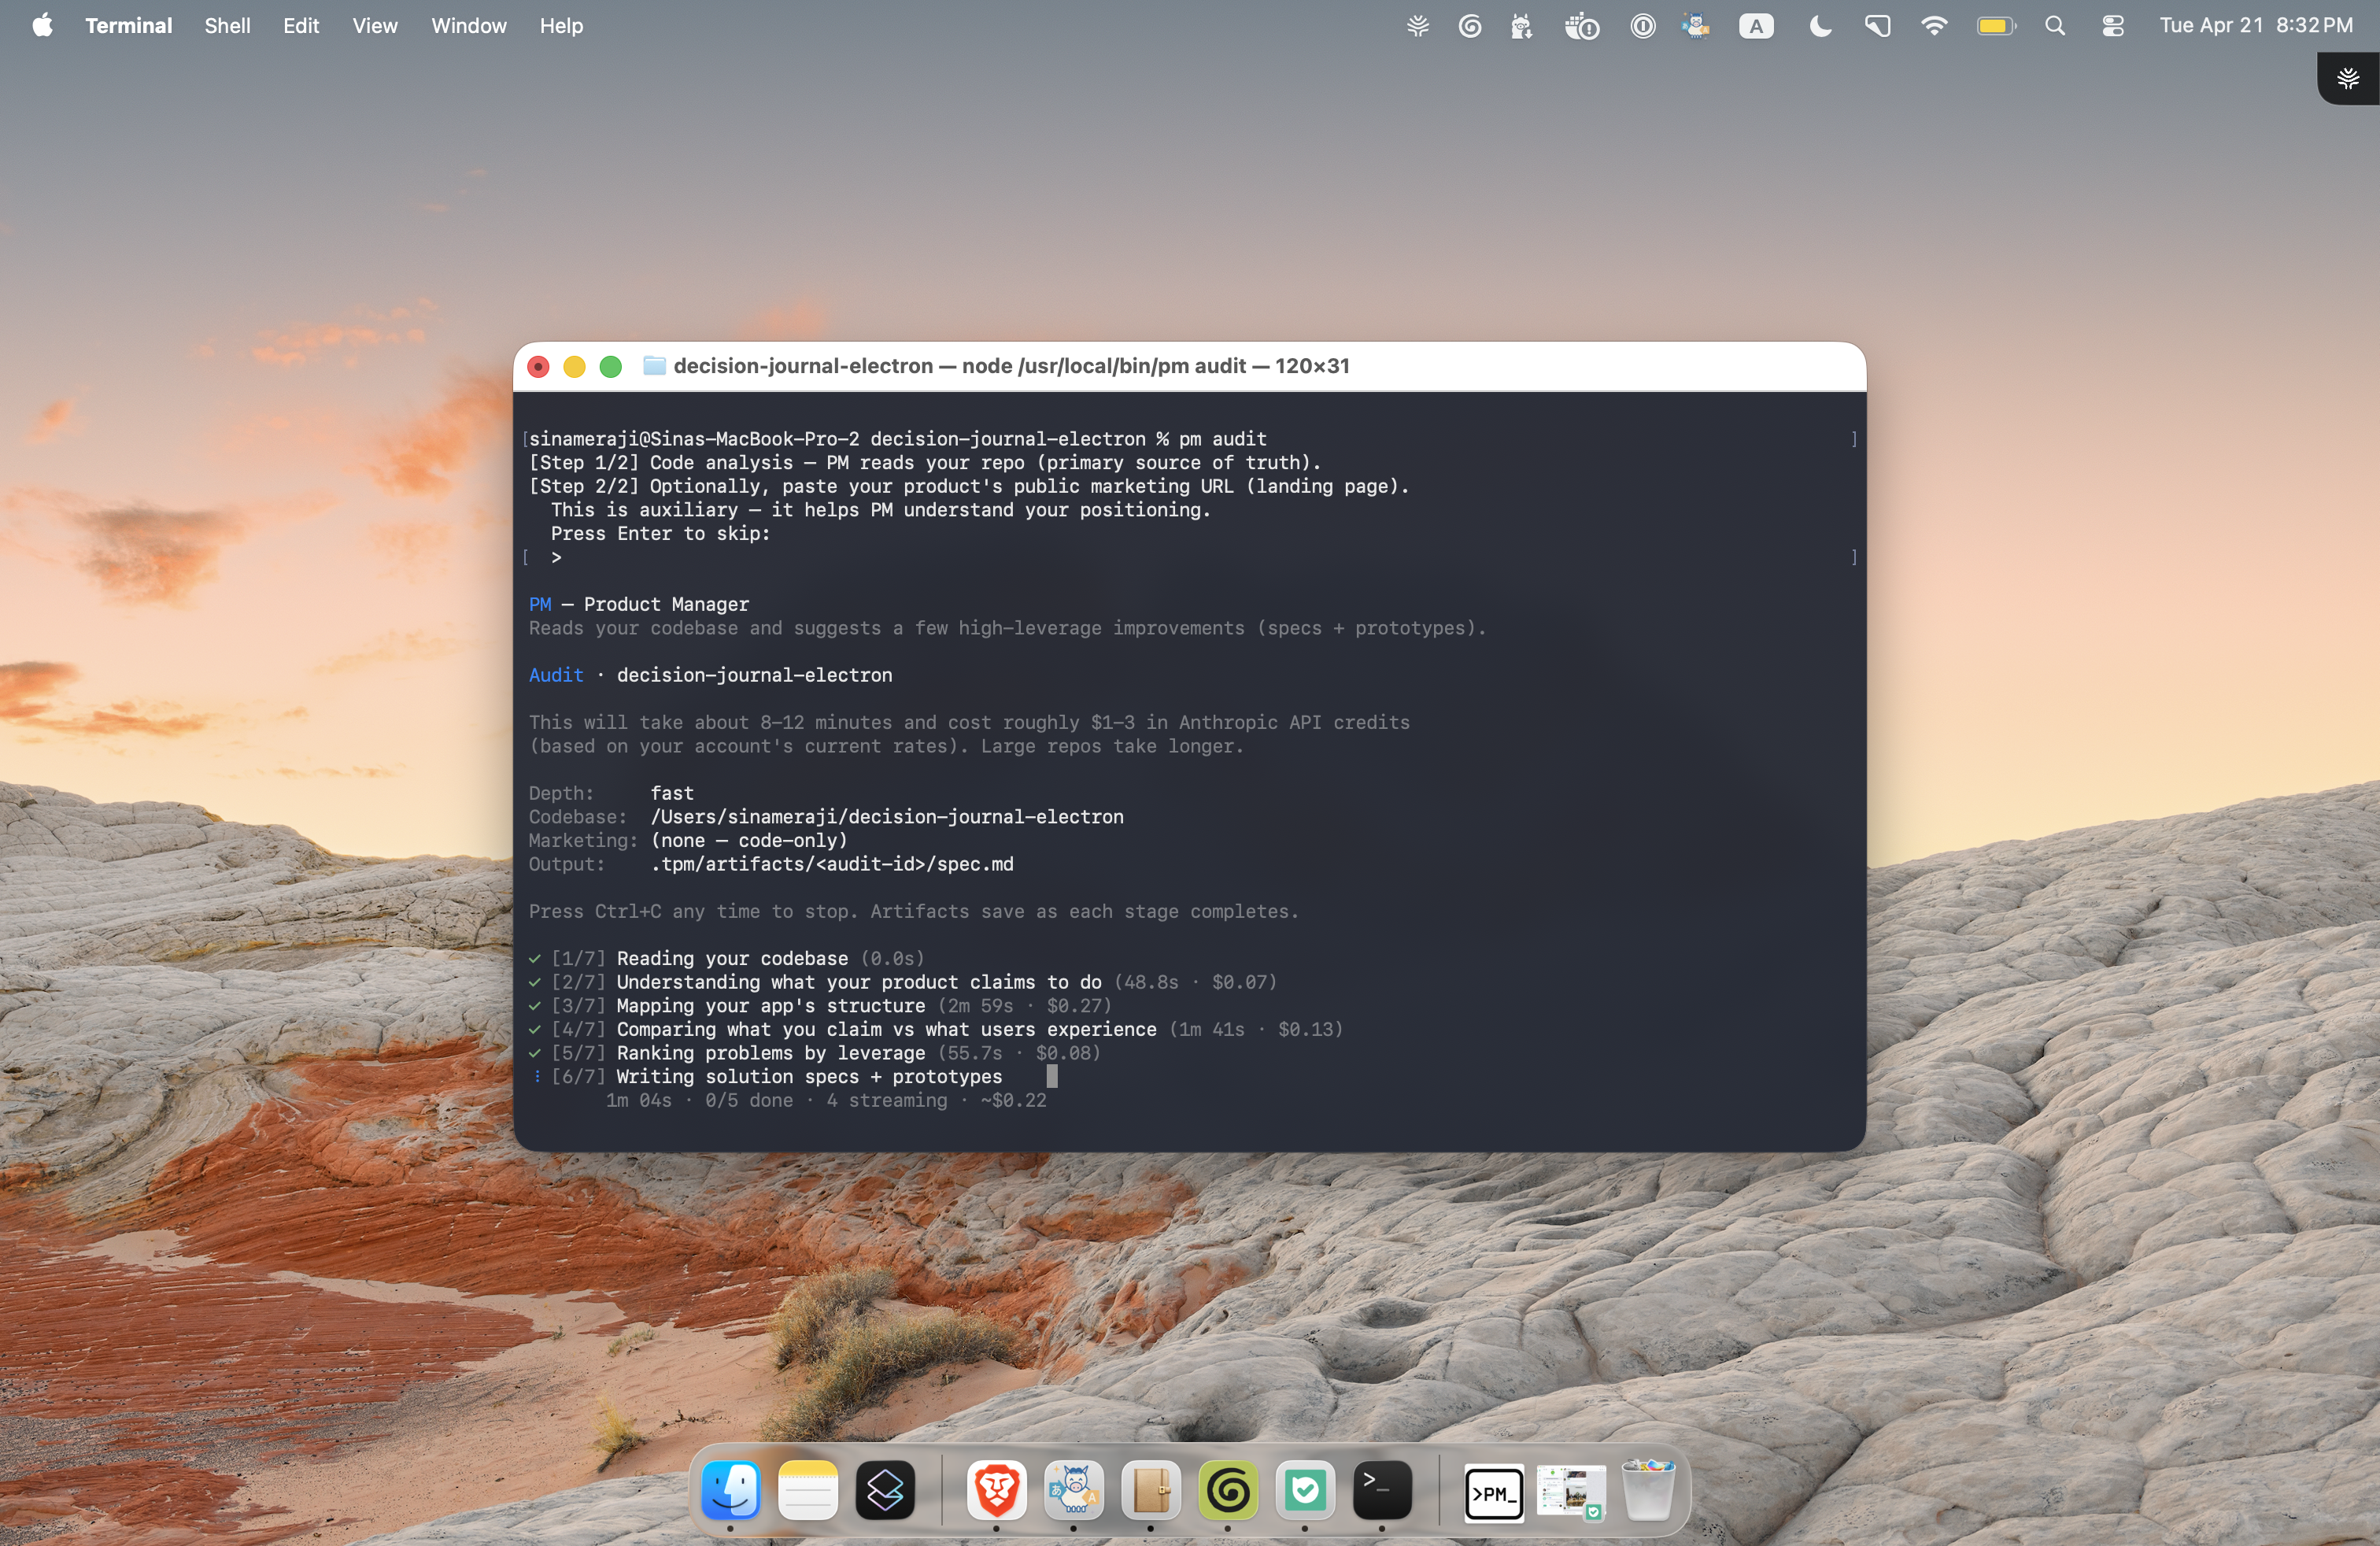
Task: Click the 1Password menu bar icon
Action: click(x=1643, y=26)
